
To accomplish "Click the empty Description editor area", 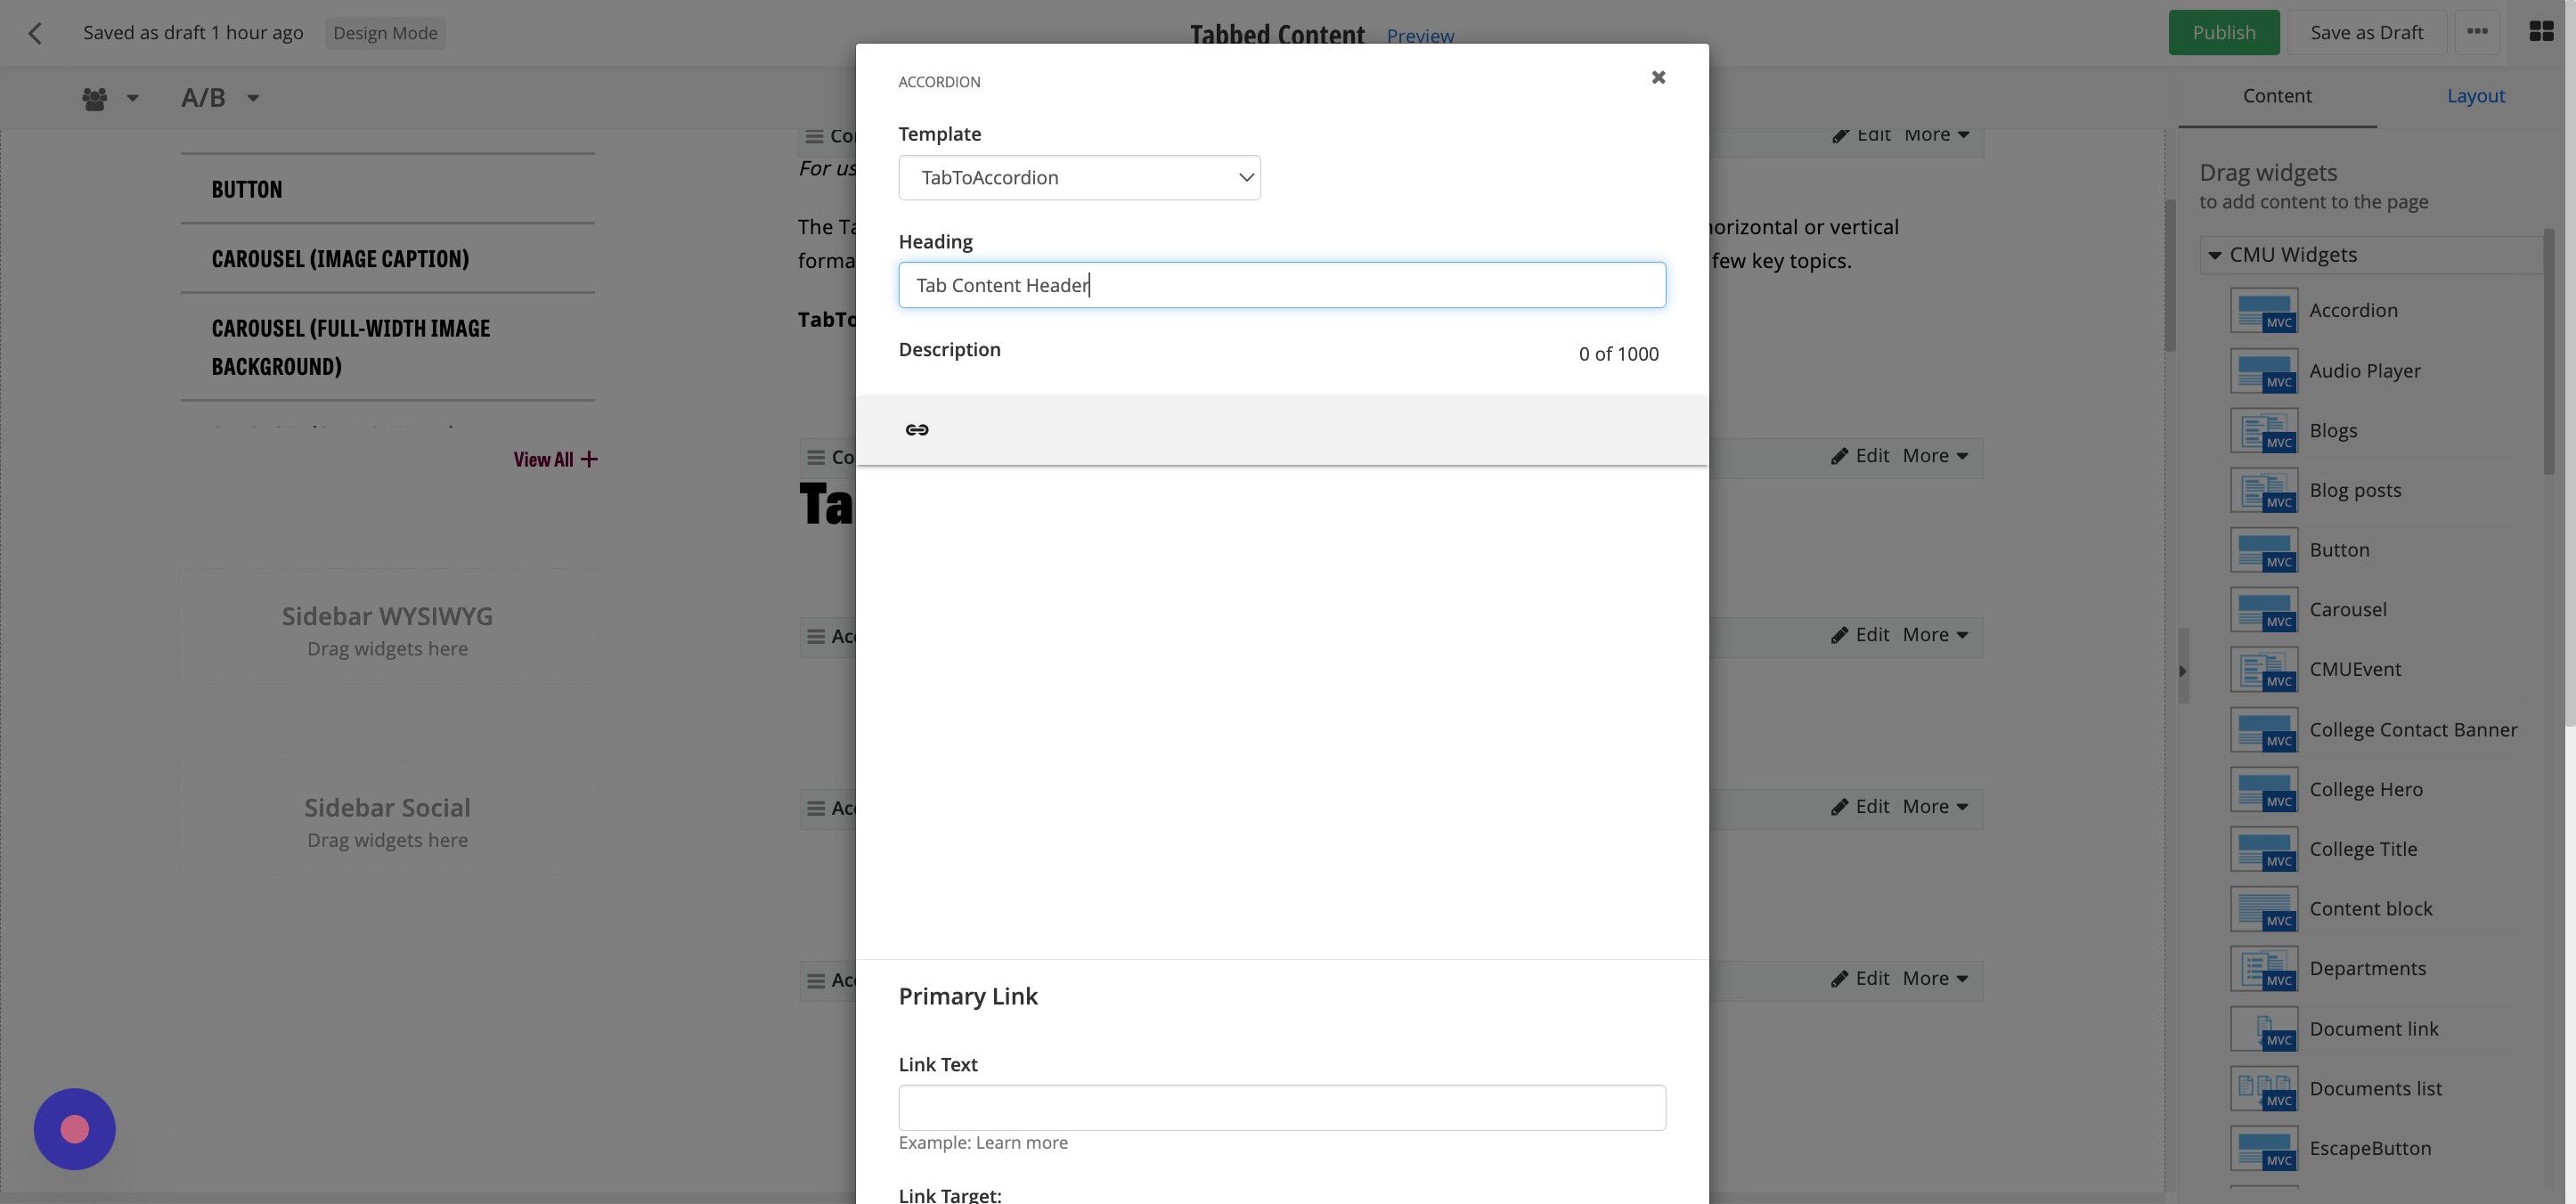I will coord(1282,711).
